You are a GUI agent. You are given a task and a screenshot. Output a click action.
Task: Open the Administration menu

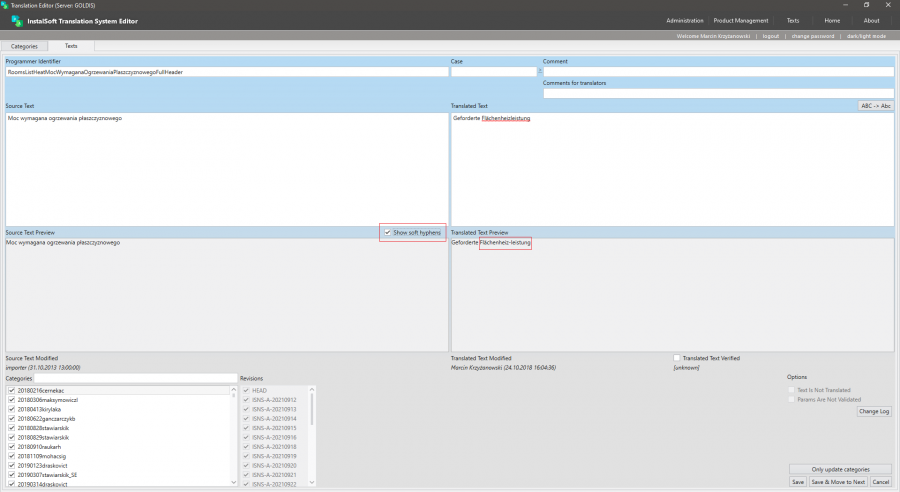pos(685,20)
